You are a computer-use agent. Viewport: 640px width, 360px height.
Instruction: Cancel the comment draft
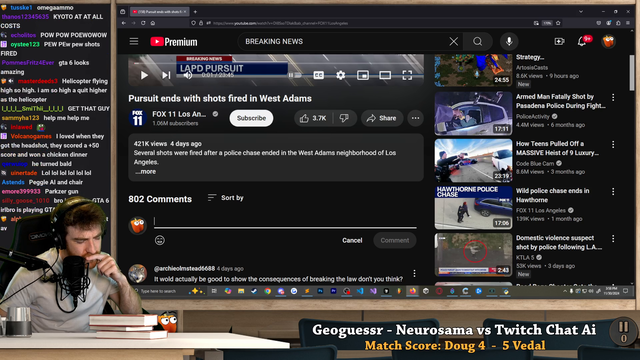point(352,240)
